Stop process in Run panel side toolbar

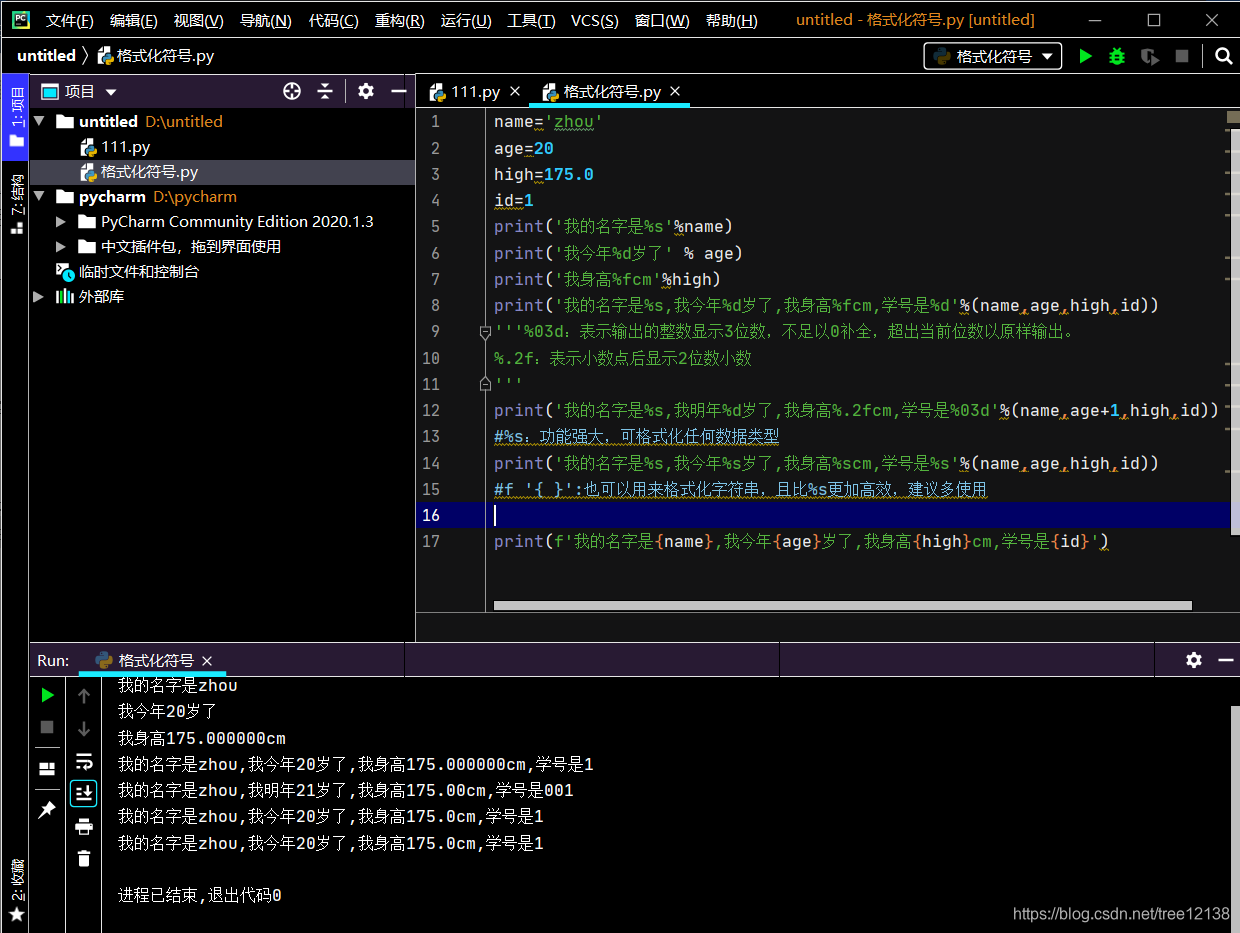(x=47, y=727)
